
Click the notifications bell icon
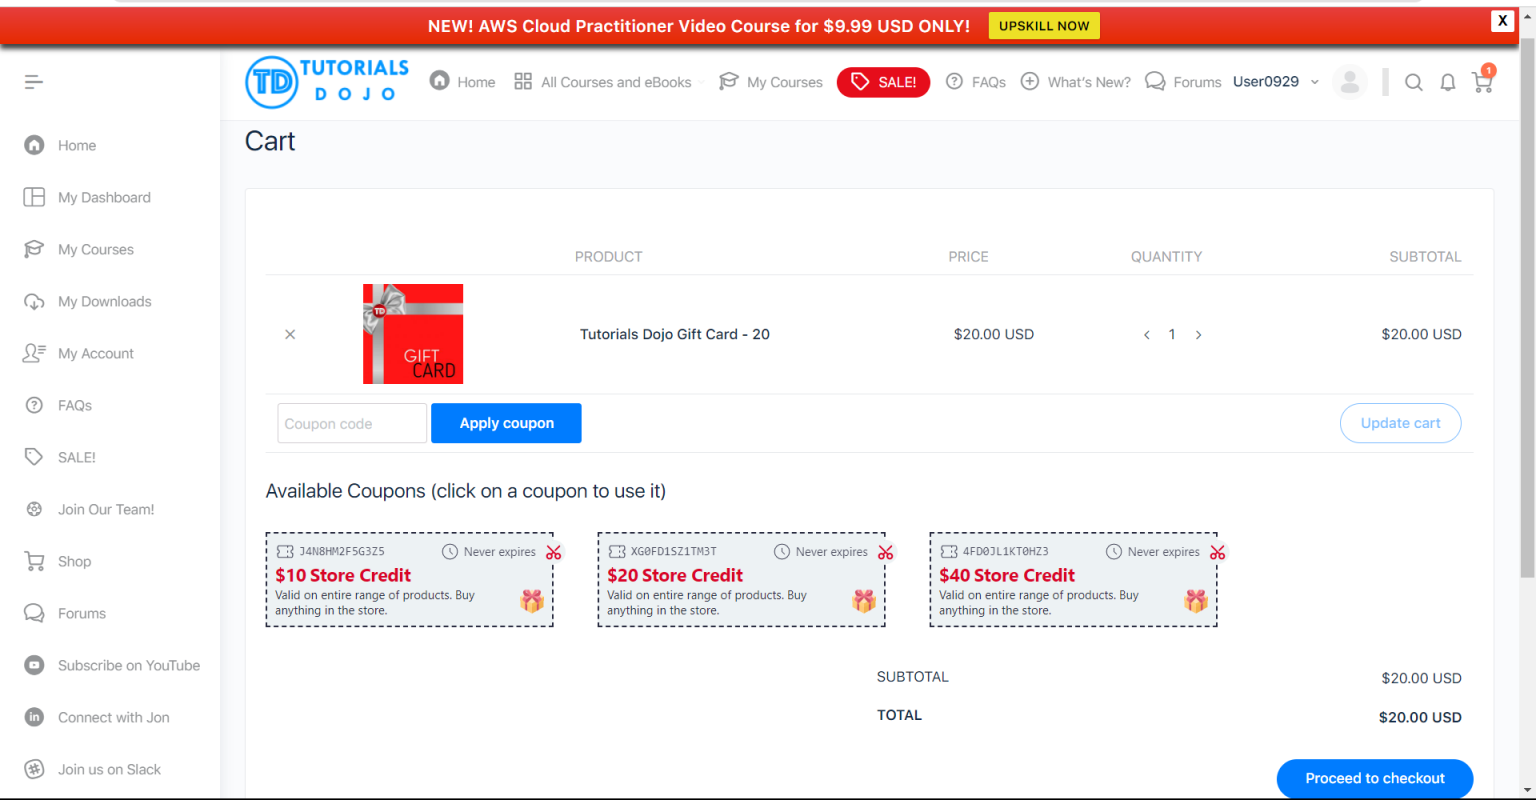click(x=1447, y=82)
